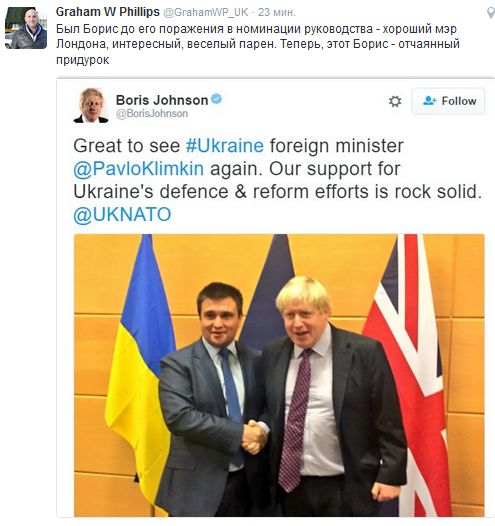Open the Russian tweet text by Phillips
The width and height of the screenshot is (495, 526).
pos(258,44)
